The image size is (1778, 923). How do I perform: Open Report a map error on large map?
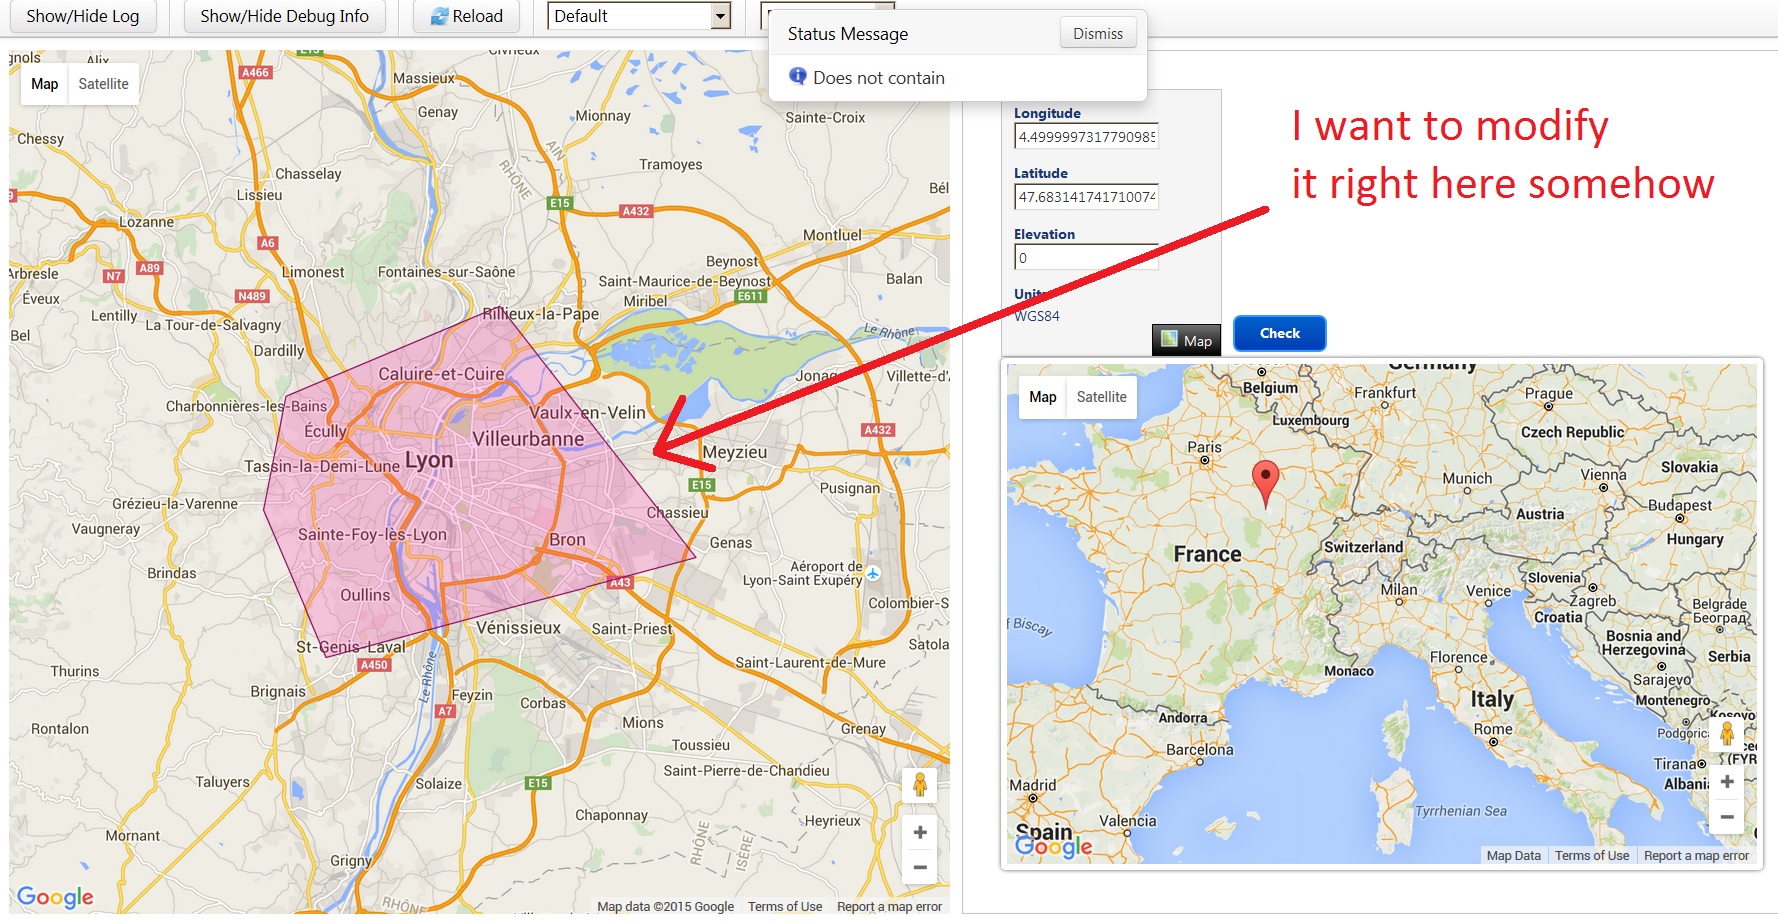tap(889, 907)
